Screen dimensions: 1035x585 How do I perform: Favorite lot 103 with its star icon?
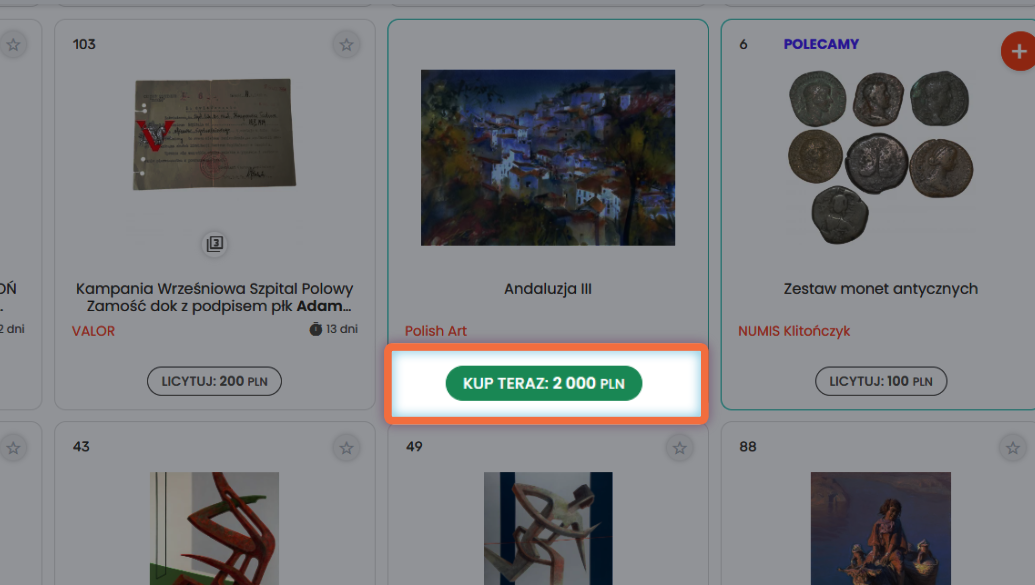coord(346,45)
